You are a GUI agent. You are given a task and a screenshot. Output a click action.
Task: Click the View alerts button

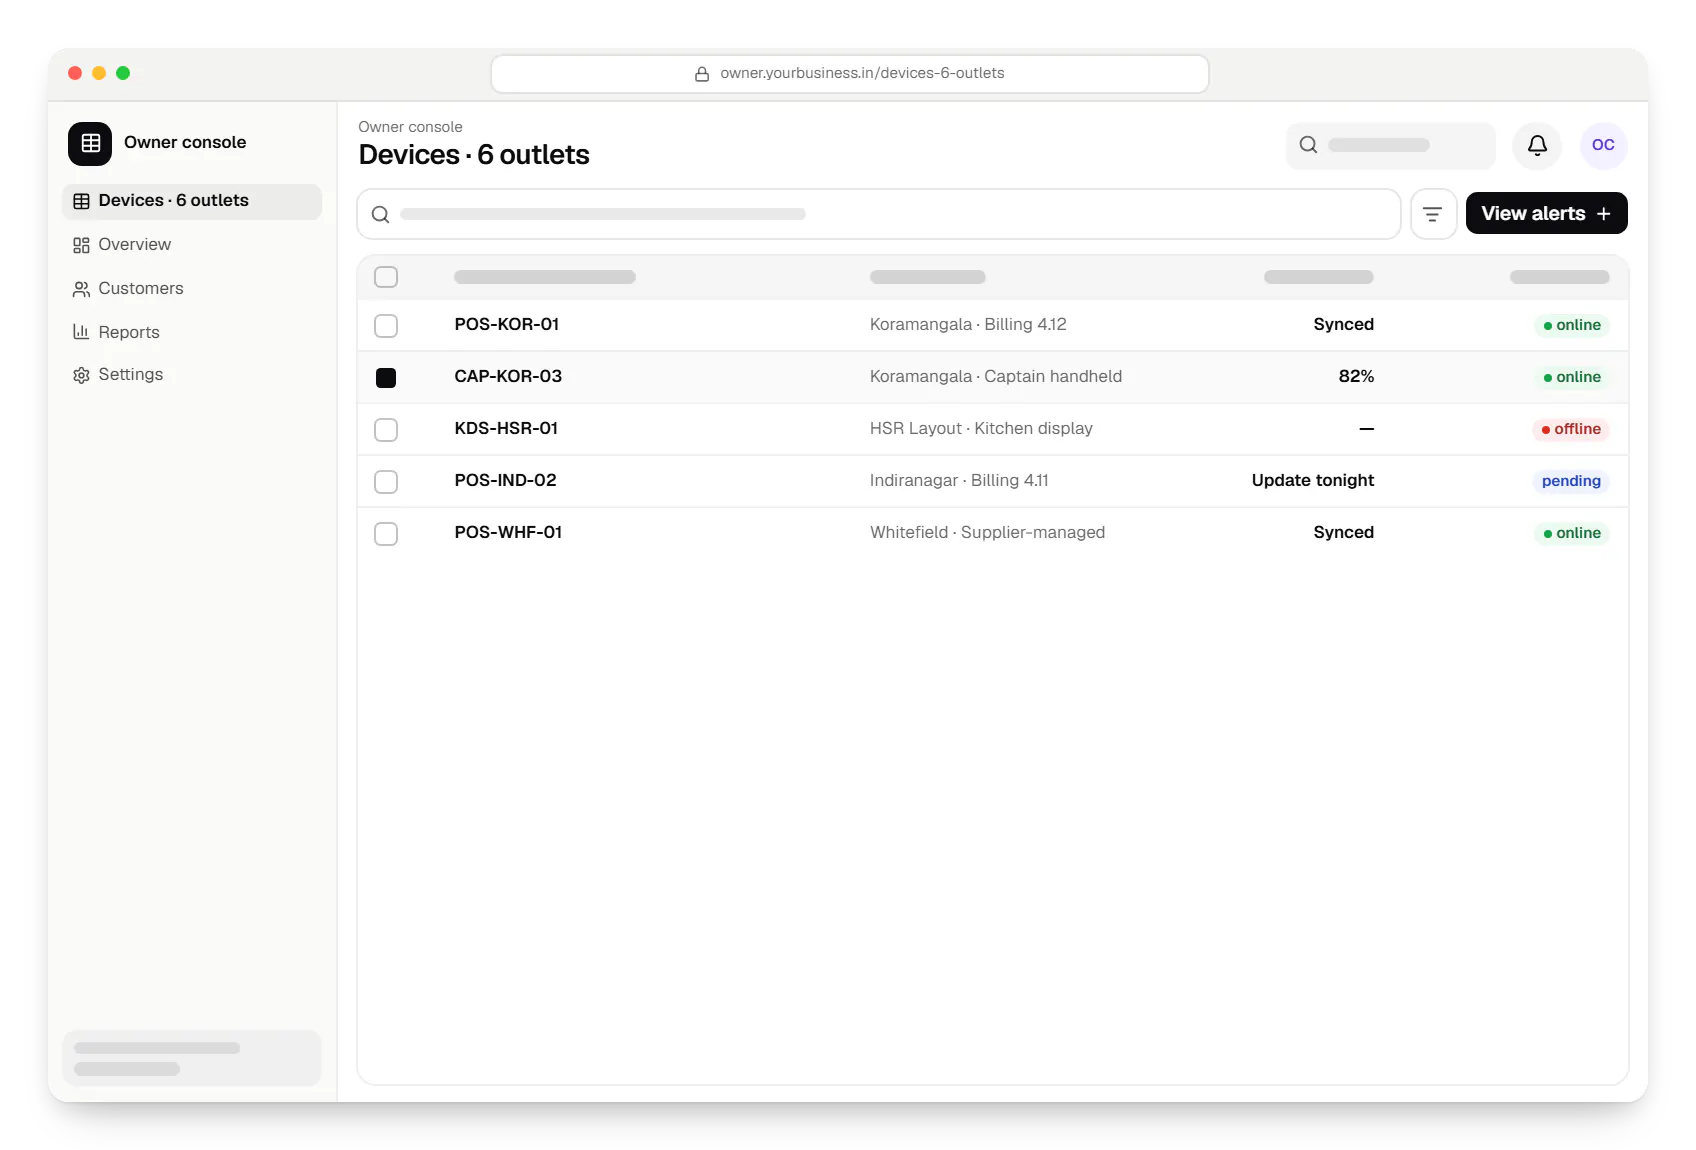click(x=1546, y=213)
